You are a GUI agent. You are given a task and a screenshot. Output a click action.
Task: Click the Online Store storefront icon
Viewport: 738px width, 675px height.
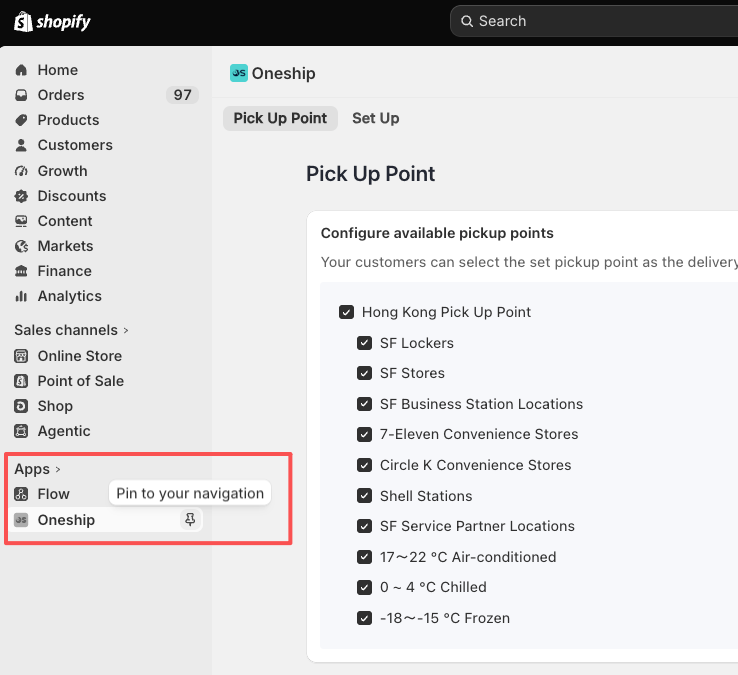point(21,356)
